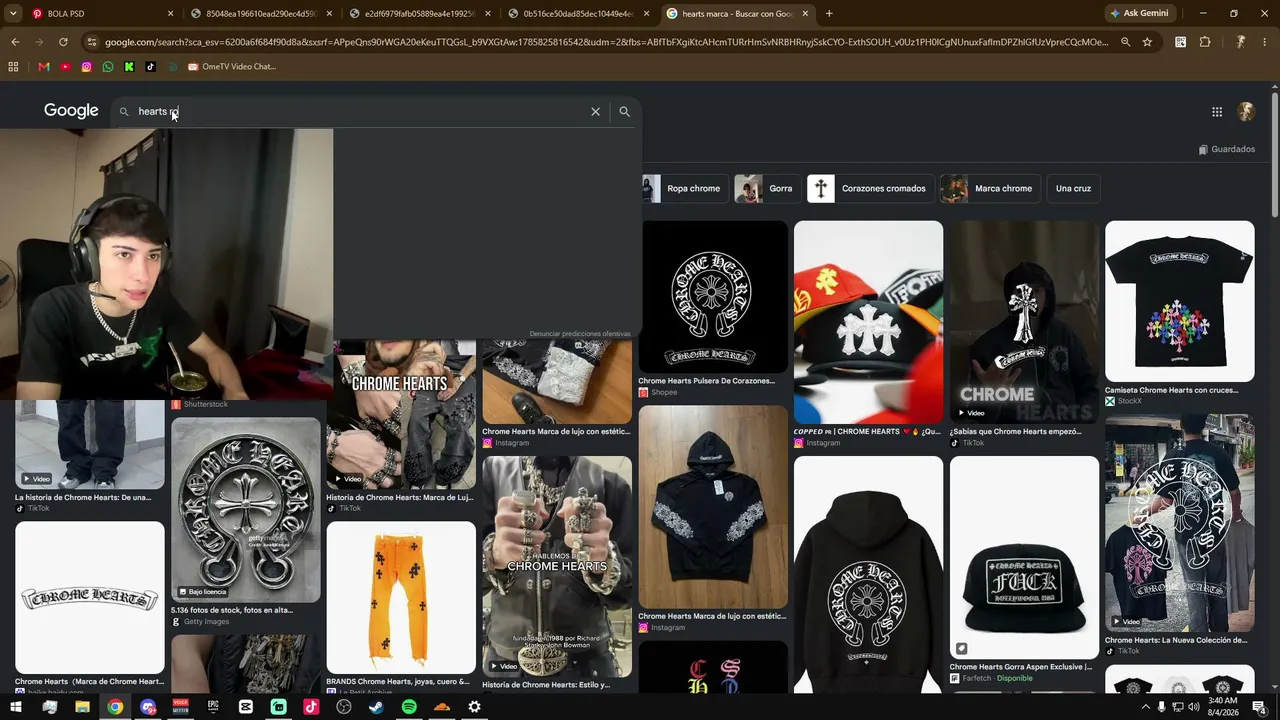This screenshot has width=1280, height=720.
Task: Switch to the 0b516ce50dad85dec tab
Action: (x=579, y=14)
